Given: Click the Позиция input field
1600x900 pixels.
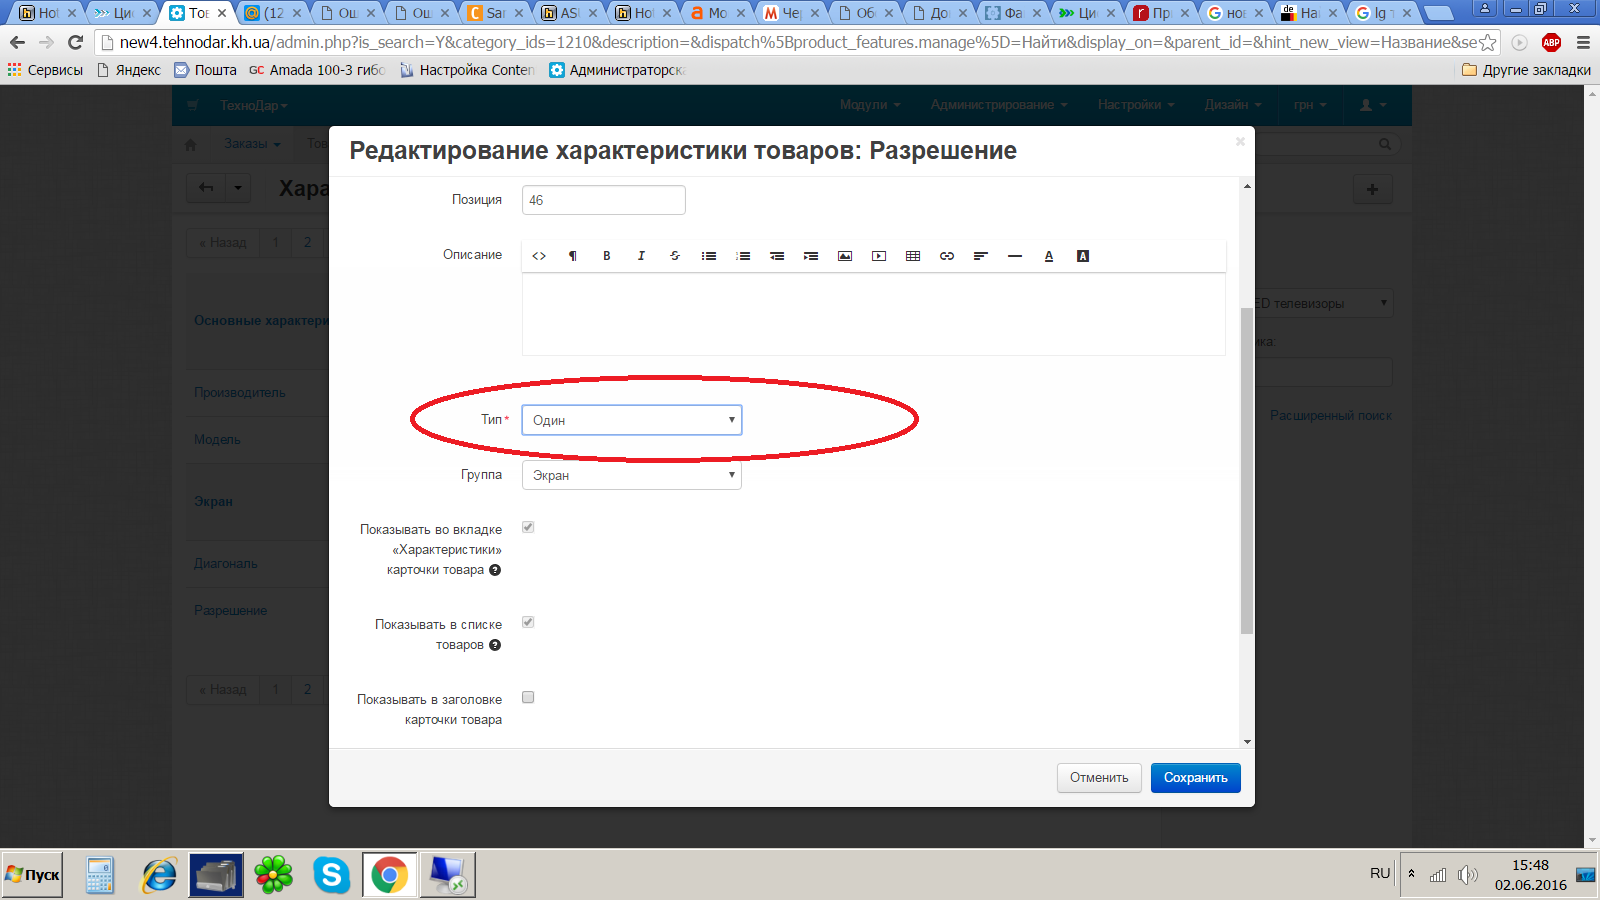Looking at the screenshot, I should pyautogui.click(x=604, y=200).
